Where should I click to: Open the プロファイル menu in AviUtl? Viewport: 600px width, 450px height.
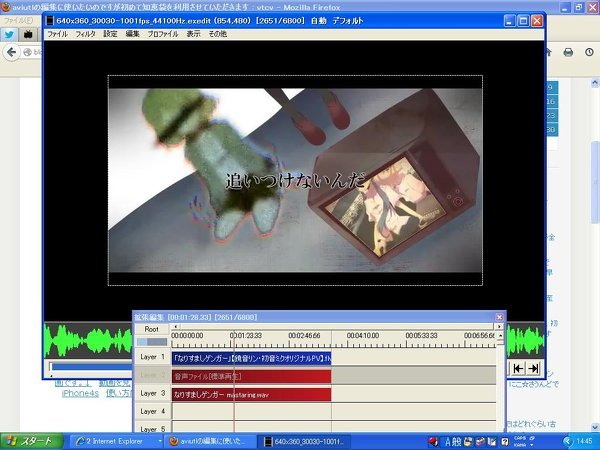click(x=163, y=34)
